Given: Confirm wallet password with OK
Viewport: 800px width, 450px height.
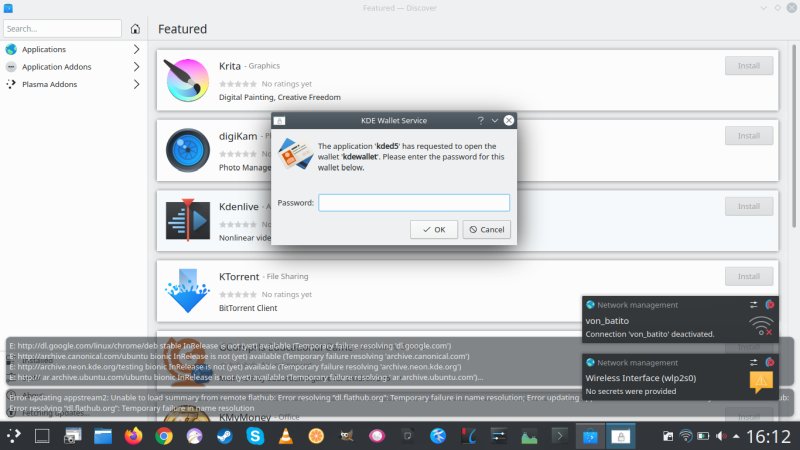Looking at the screenshot, I should pyautogui.click(x=434, y=230).
